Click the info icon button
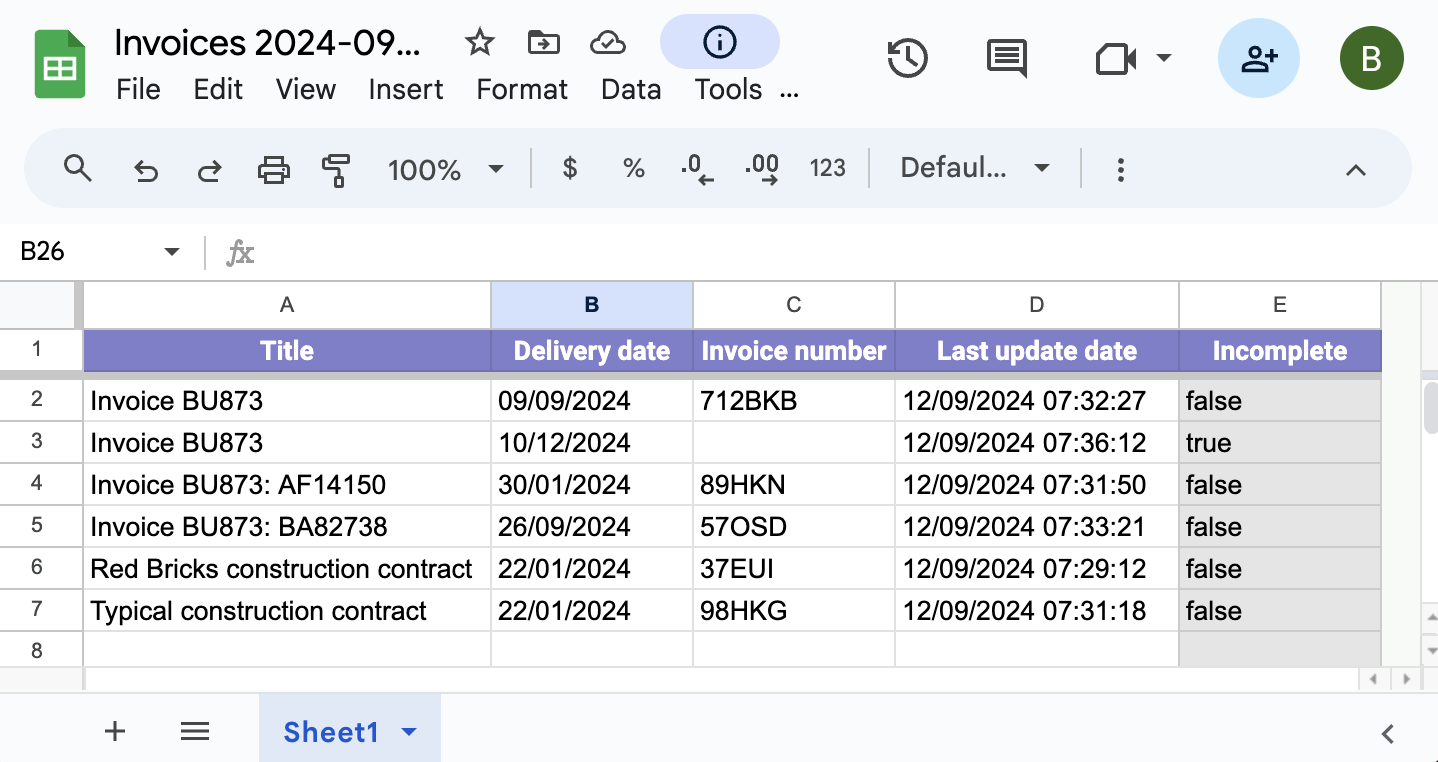 point(720,42)
